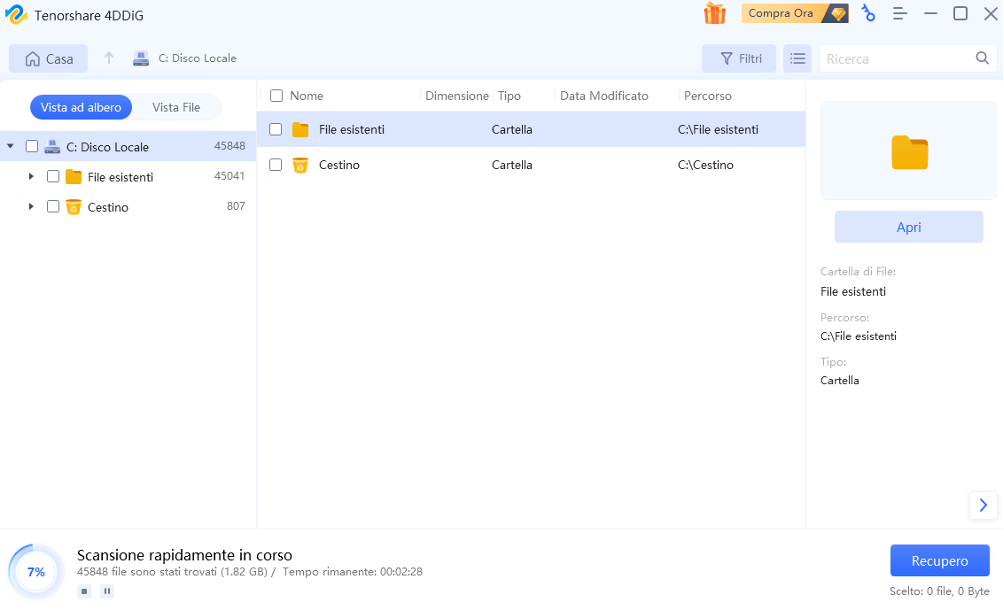Image resolution: width=1004 pixels, height=610 pixels.
Task: Click the Cestino recycle bin icon in tree
Action: 74,207
